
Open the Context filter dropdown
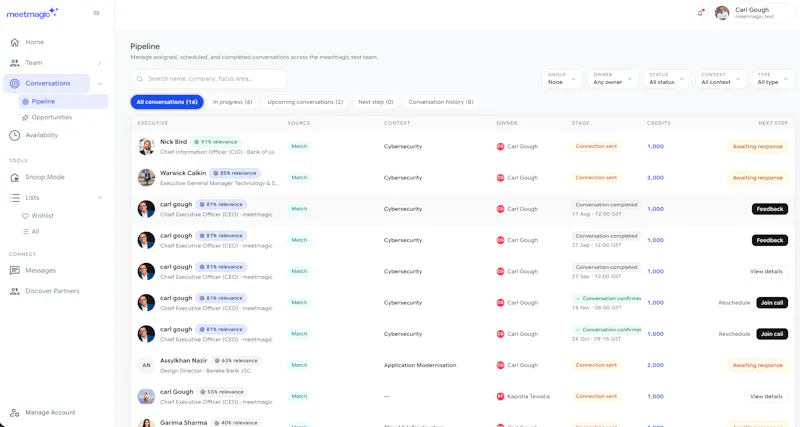click(721, 79)
